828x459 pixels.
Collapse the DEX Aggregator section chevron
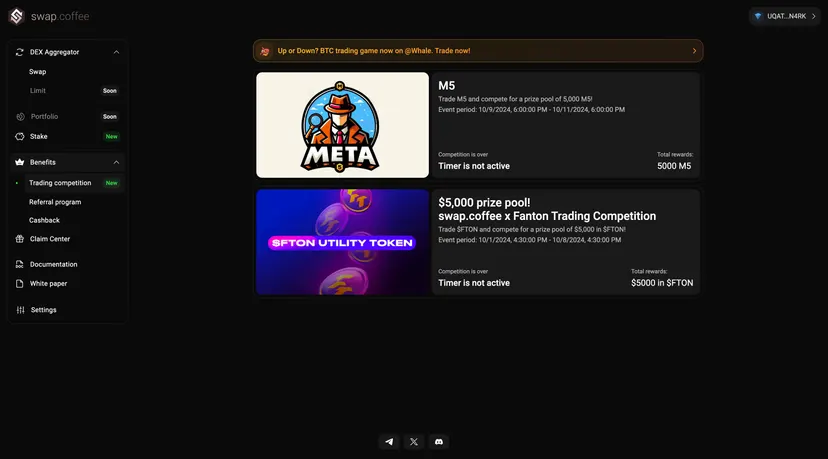pos(116,52)
